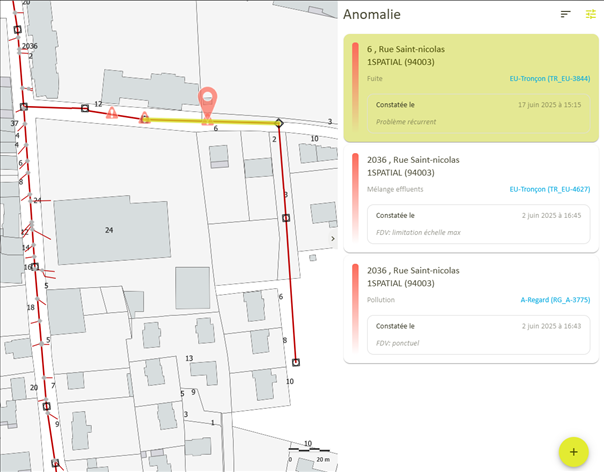
Task: Click manhole square on vertical pipe near 3
Action: click(x=286, y=218)
